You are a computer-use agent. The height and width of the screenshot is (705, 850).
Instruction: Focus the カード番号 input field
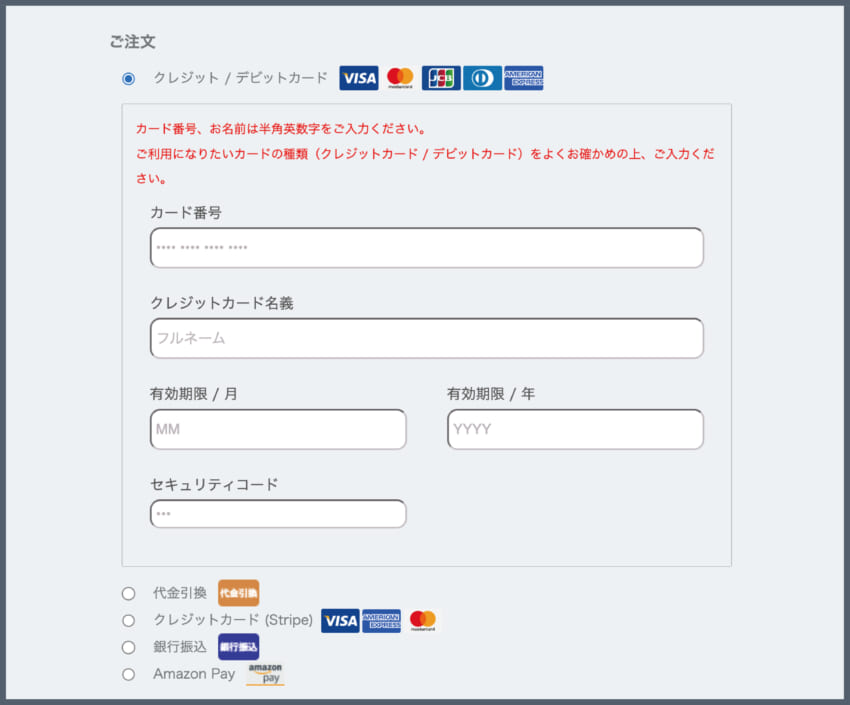[x=426, y=248]
